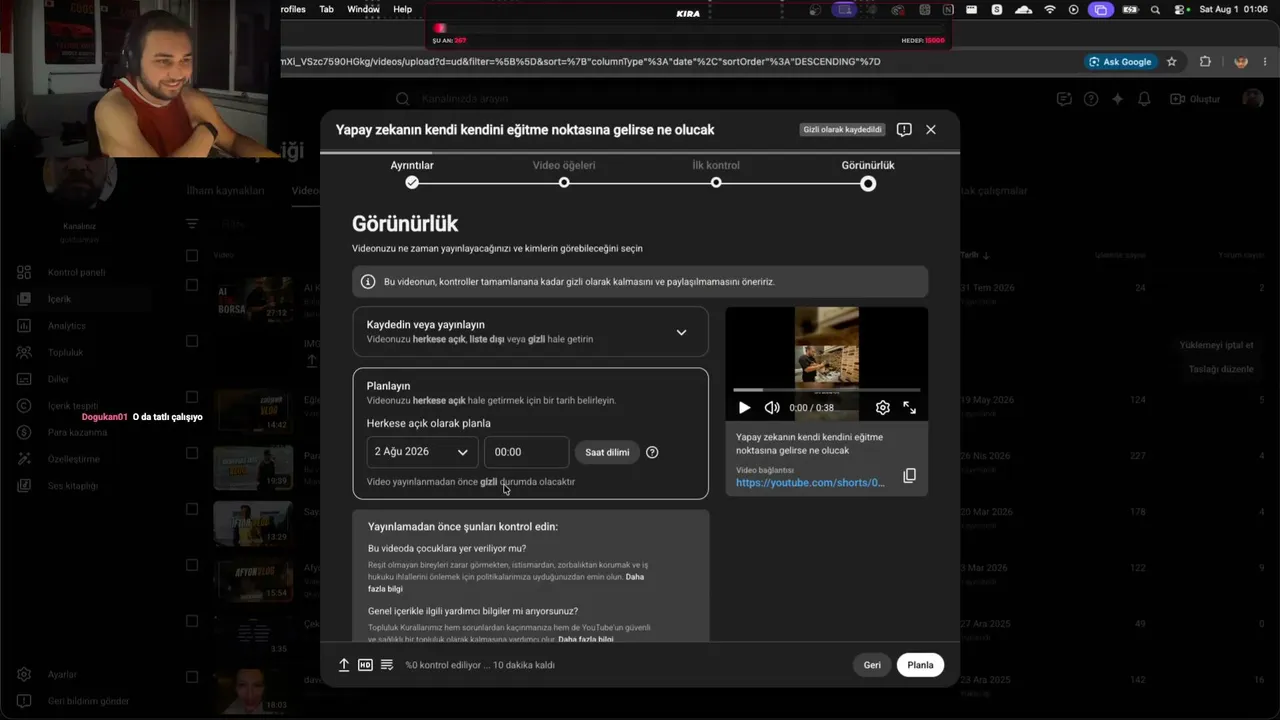This screenshot has width=1280, height=720.
Task: Copy the video link
Action: (909, 476)
